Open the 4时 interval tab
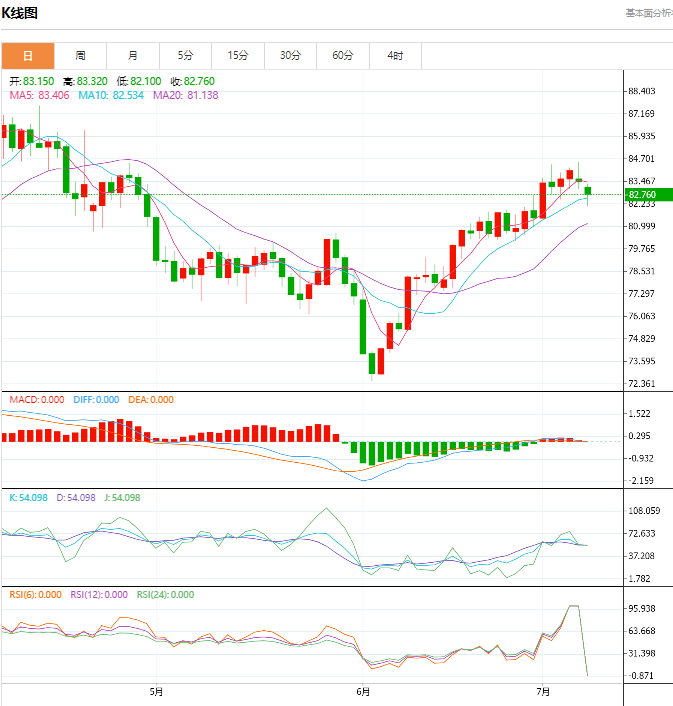 click(x=395, y=56)
